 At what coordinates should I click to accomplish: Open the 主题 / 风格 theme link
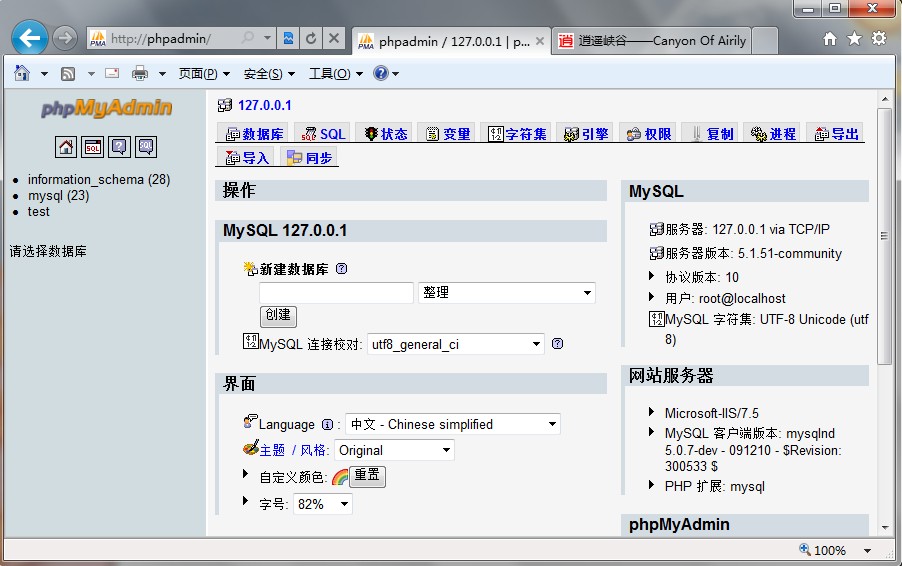pyautogui.click(x=294, y=450)
